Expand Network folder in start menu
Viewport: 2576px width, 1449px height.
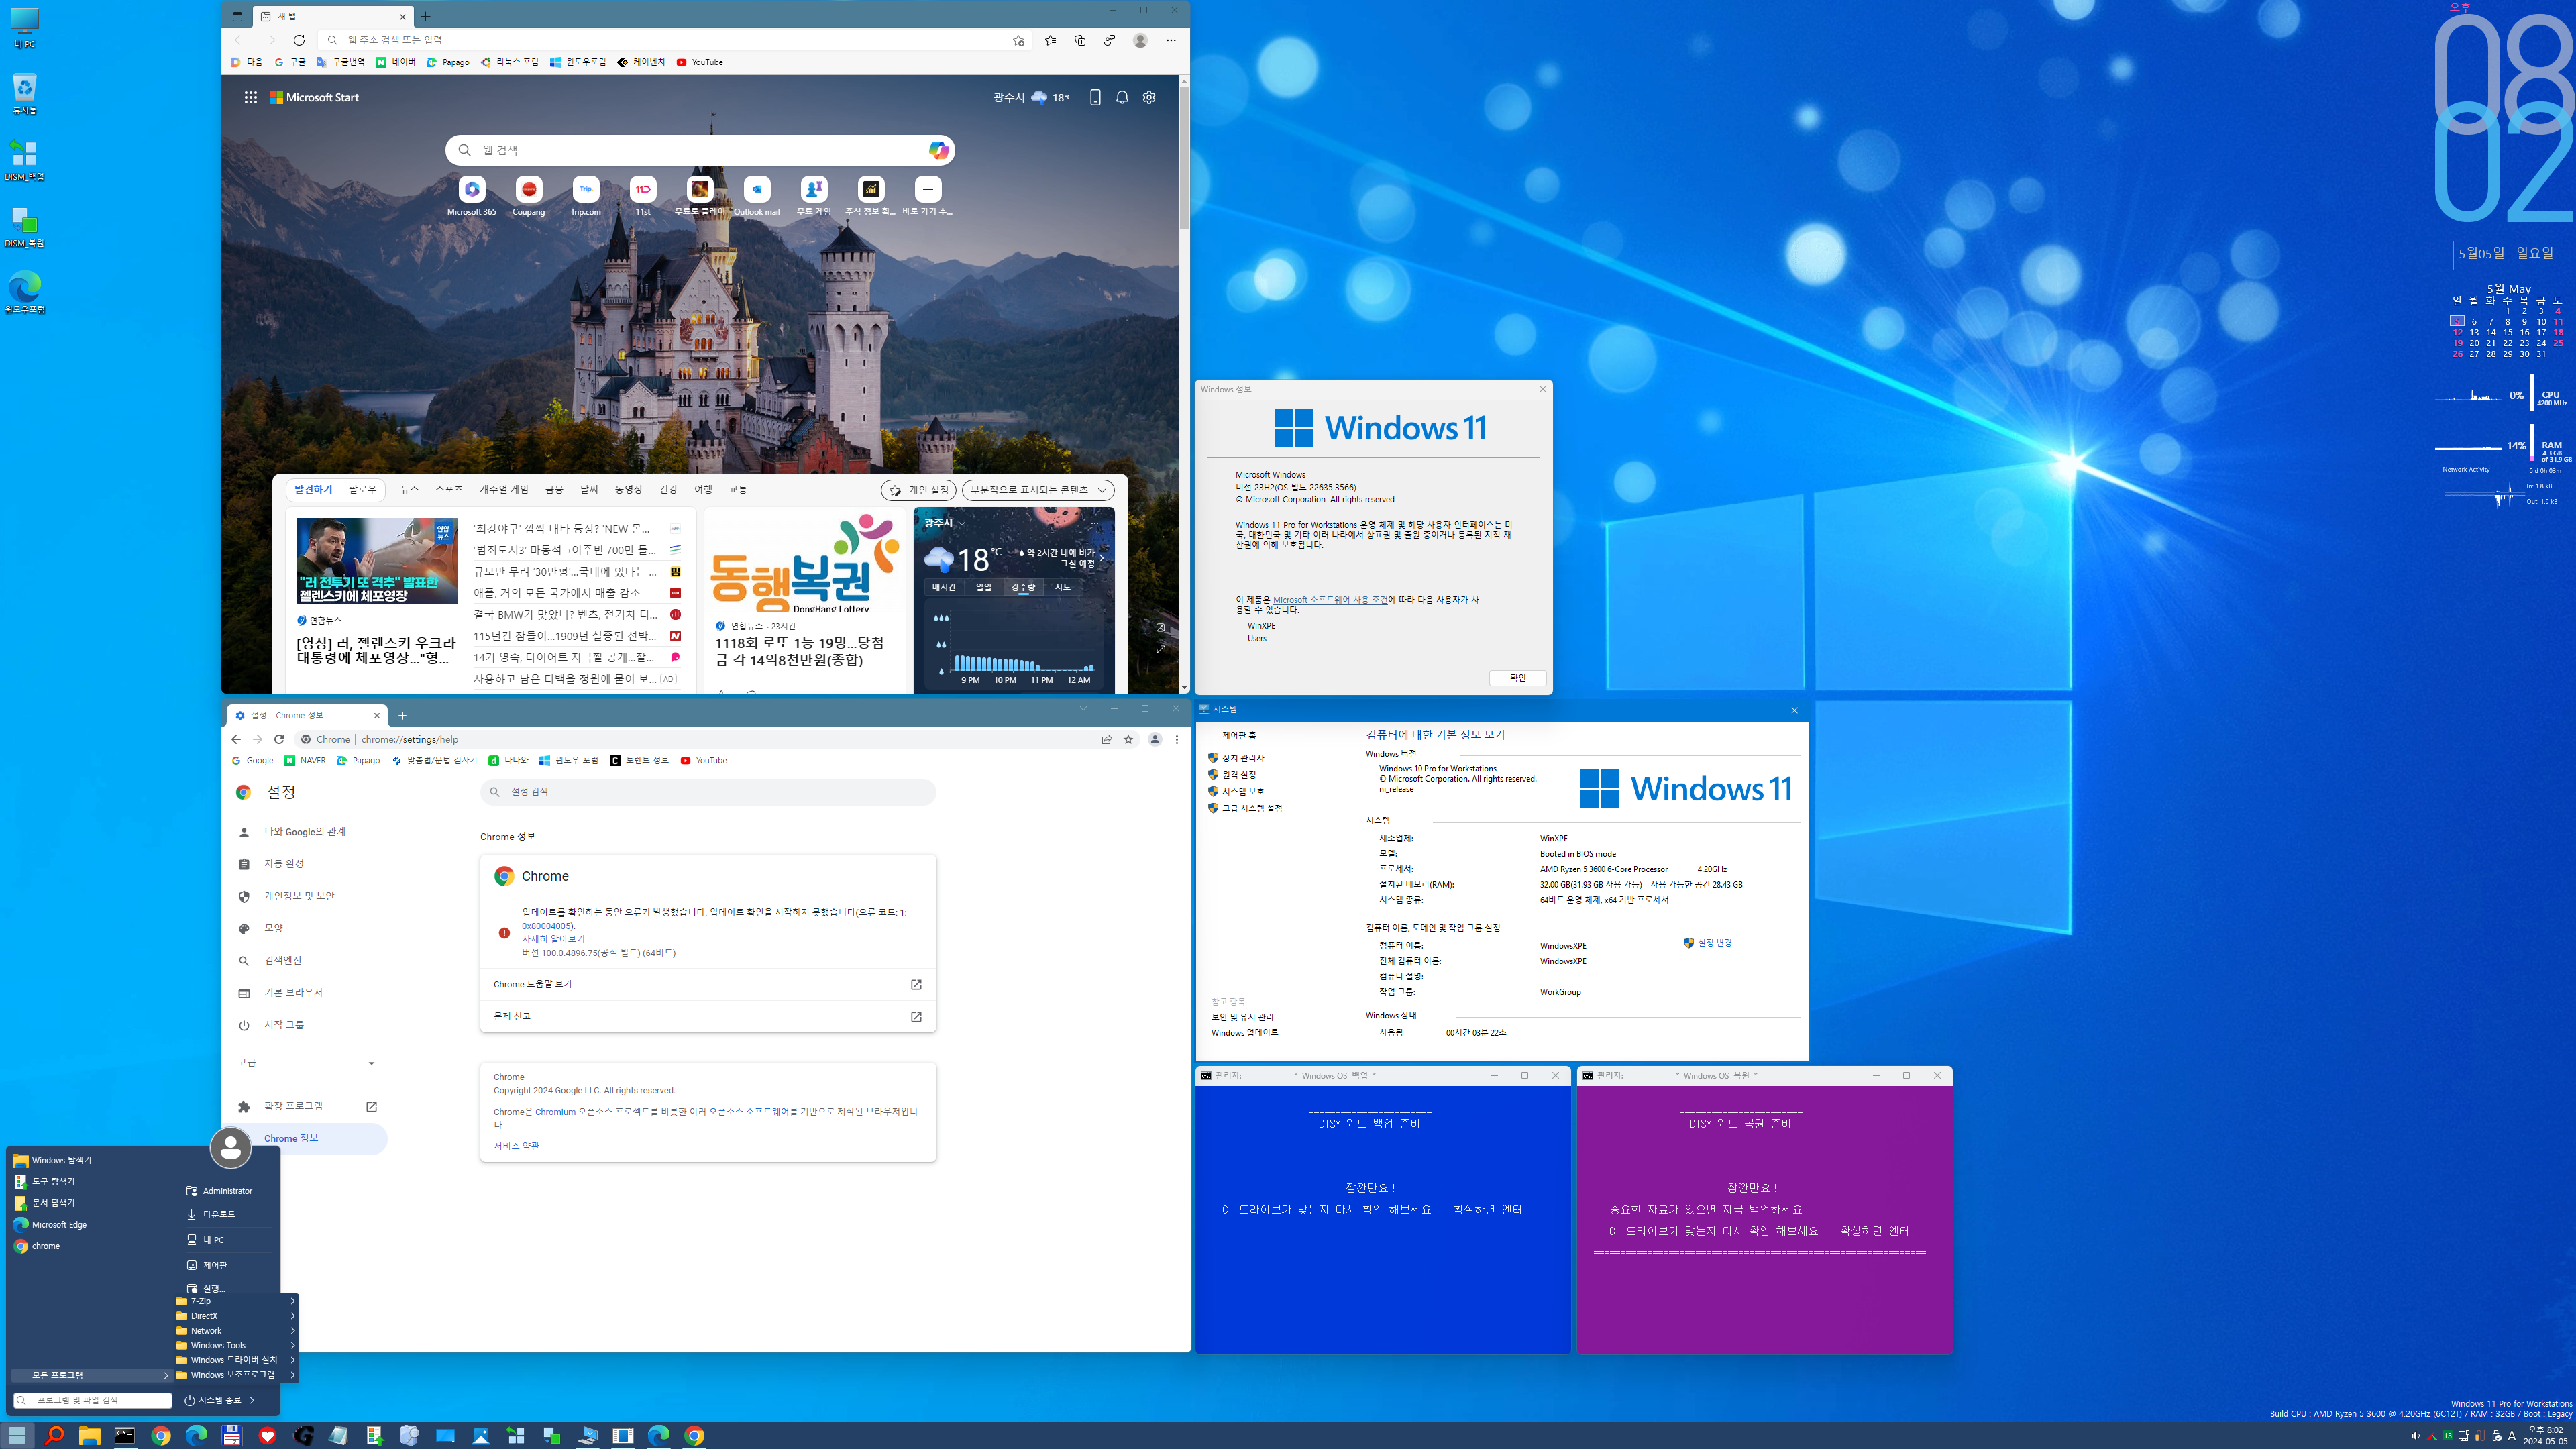pyautogui.click(x=236, y=1330)
